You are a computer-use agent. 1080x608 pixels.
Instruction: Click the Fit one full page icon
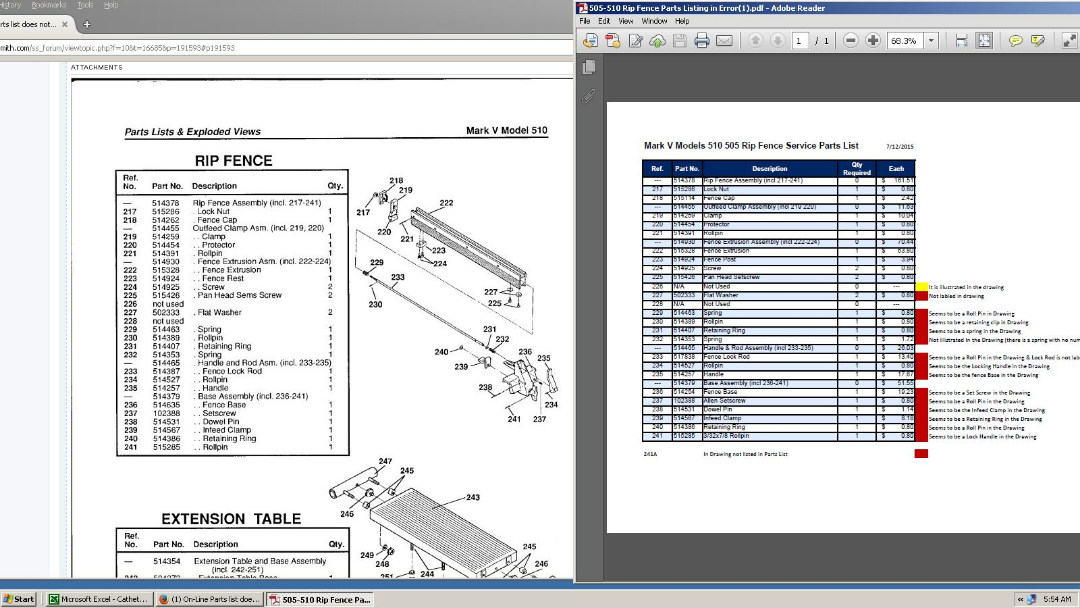tap(984, 41)
